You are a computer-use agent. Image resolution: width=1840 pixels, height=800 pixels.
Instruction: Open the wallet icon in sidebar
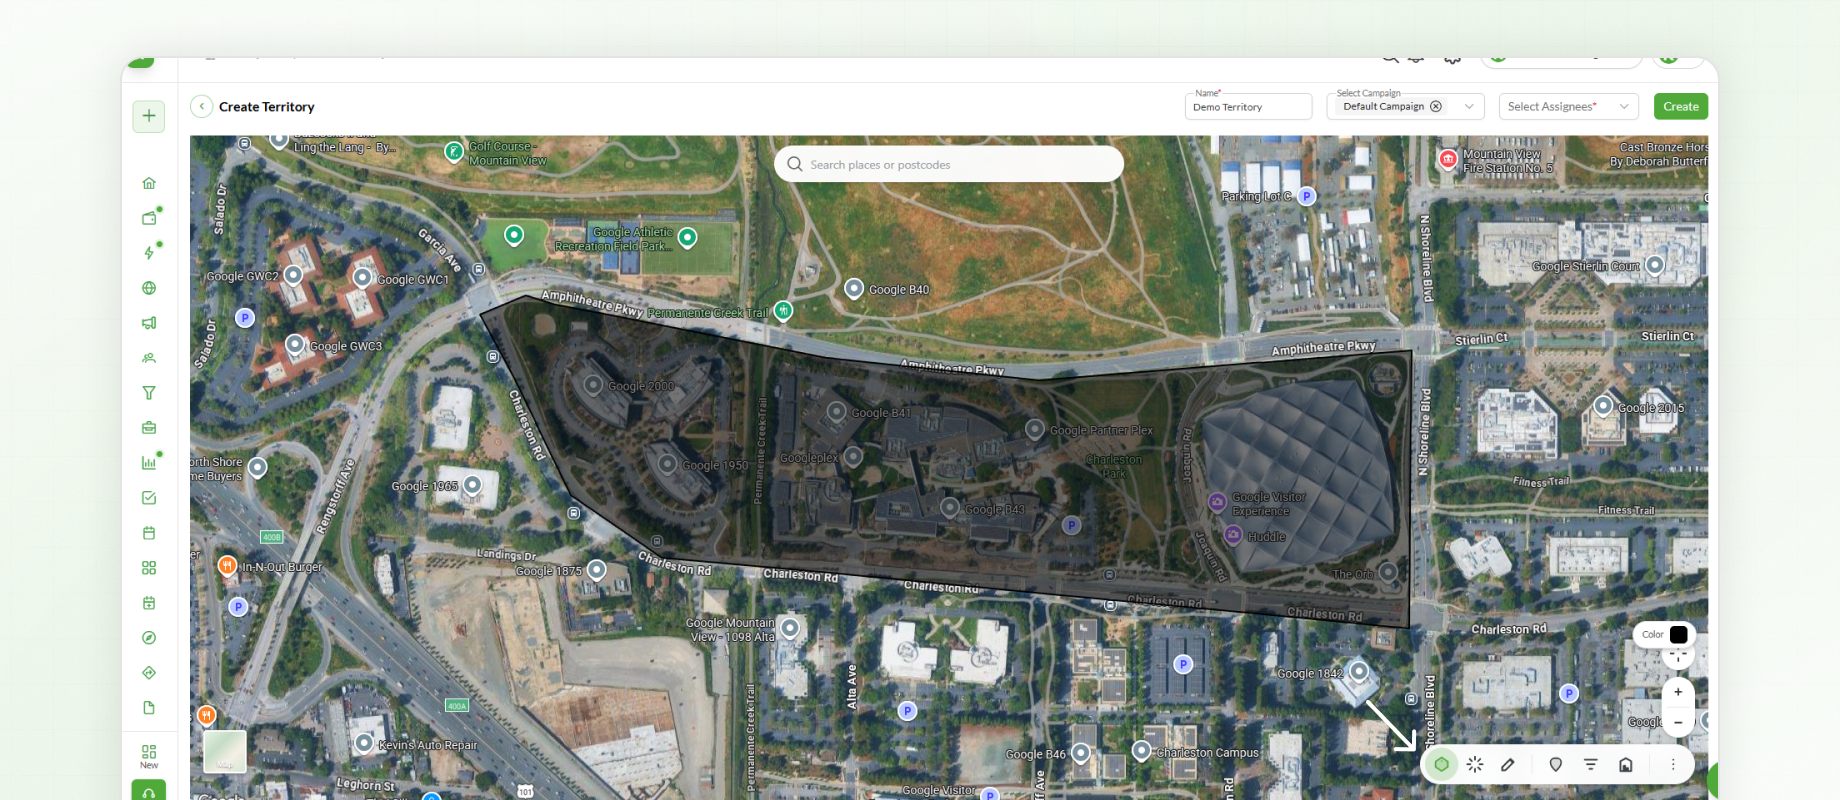coord(149,218)
